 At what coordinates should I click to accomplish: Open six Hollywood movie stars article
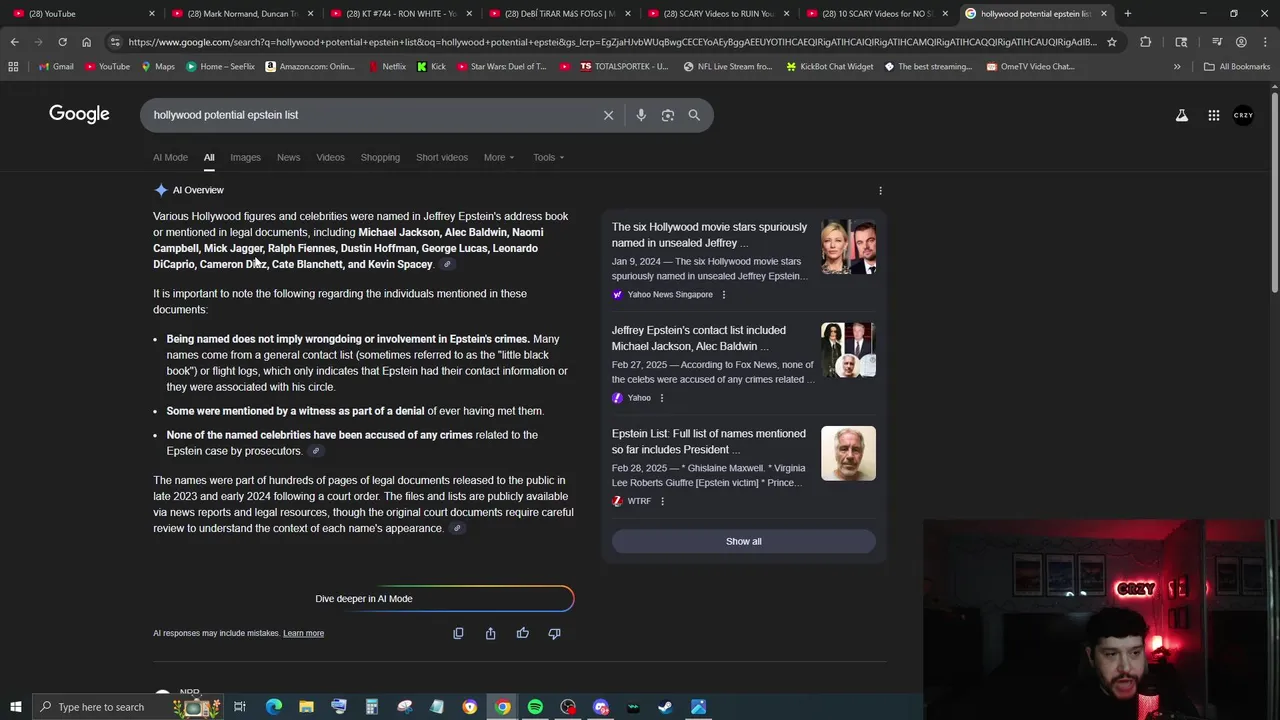click(709, 235)
